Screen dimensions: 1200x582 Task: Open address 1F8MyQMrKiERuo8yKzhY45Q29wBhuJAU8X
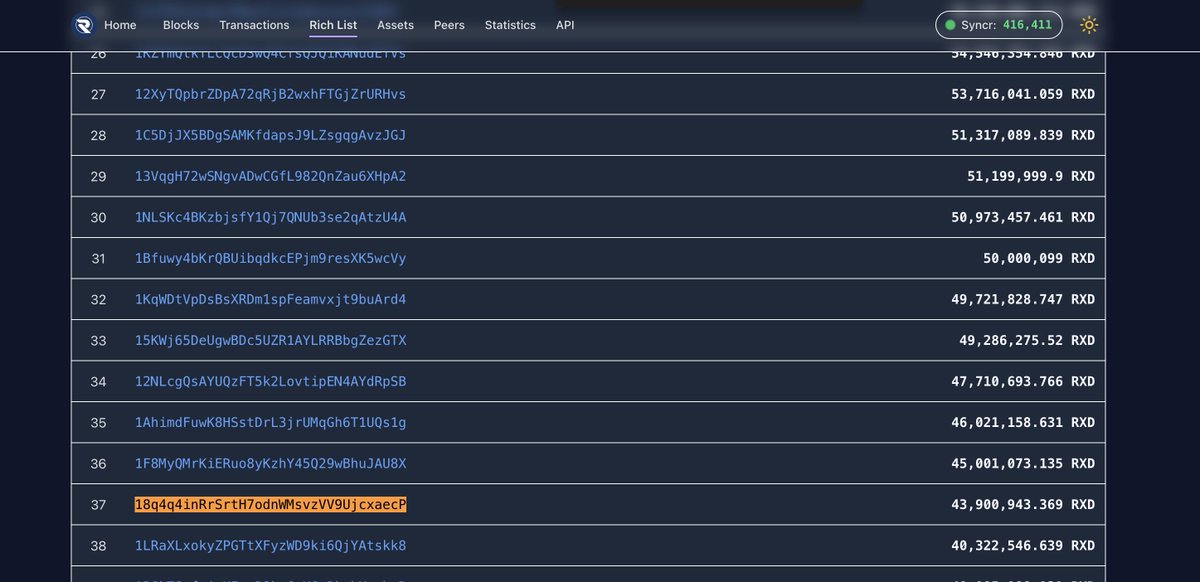point(270,463)
